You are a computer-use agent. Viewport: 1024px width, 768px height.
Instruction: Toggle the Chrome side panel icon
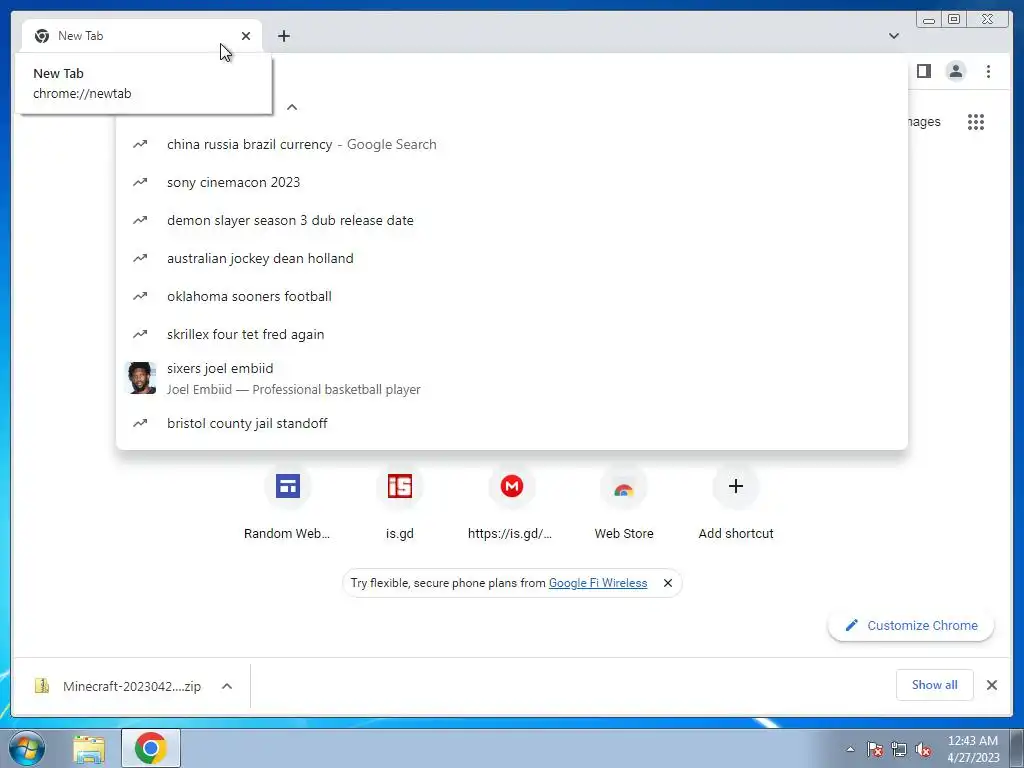923,71
